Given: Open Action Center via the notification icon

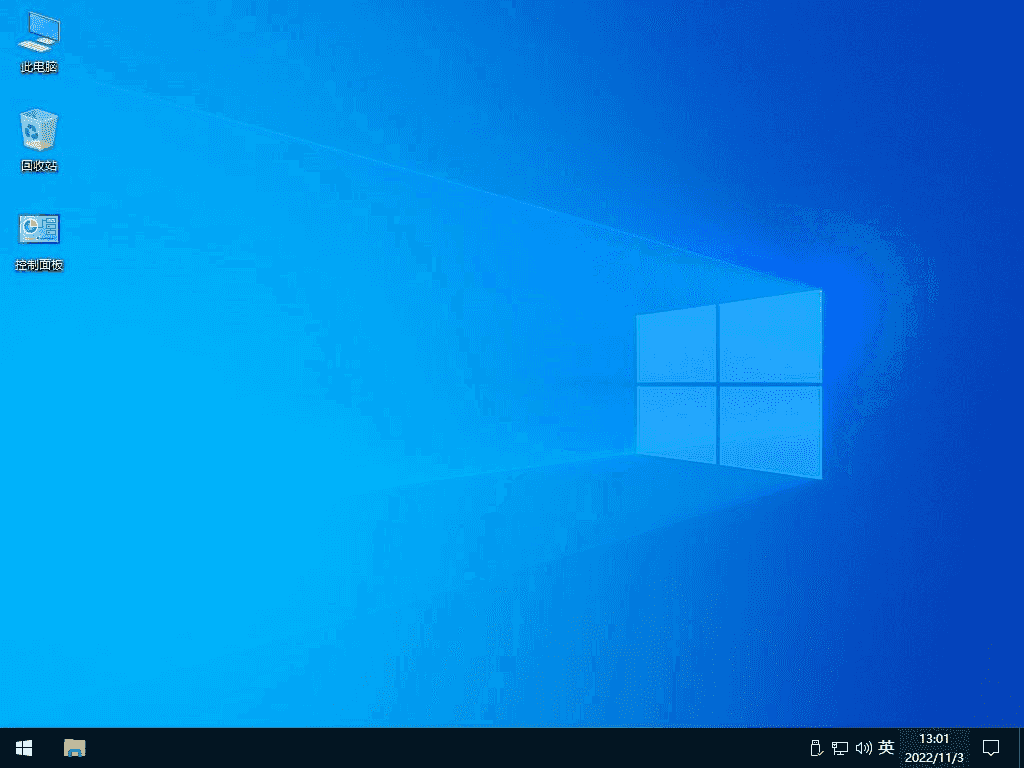Looking at the screenshot, I should pyautogui.click(x=990, y=747).
